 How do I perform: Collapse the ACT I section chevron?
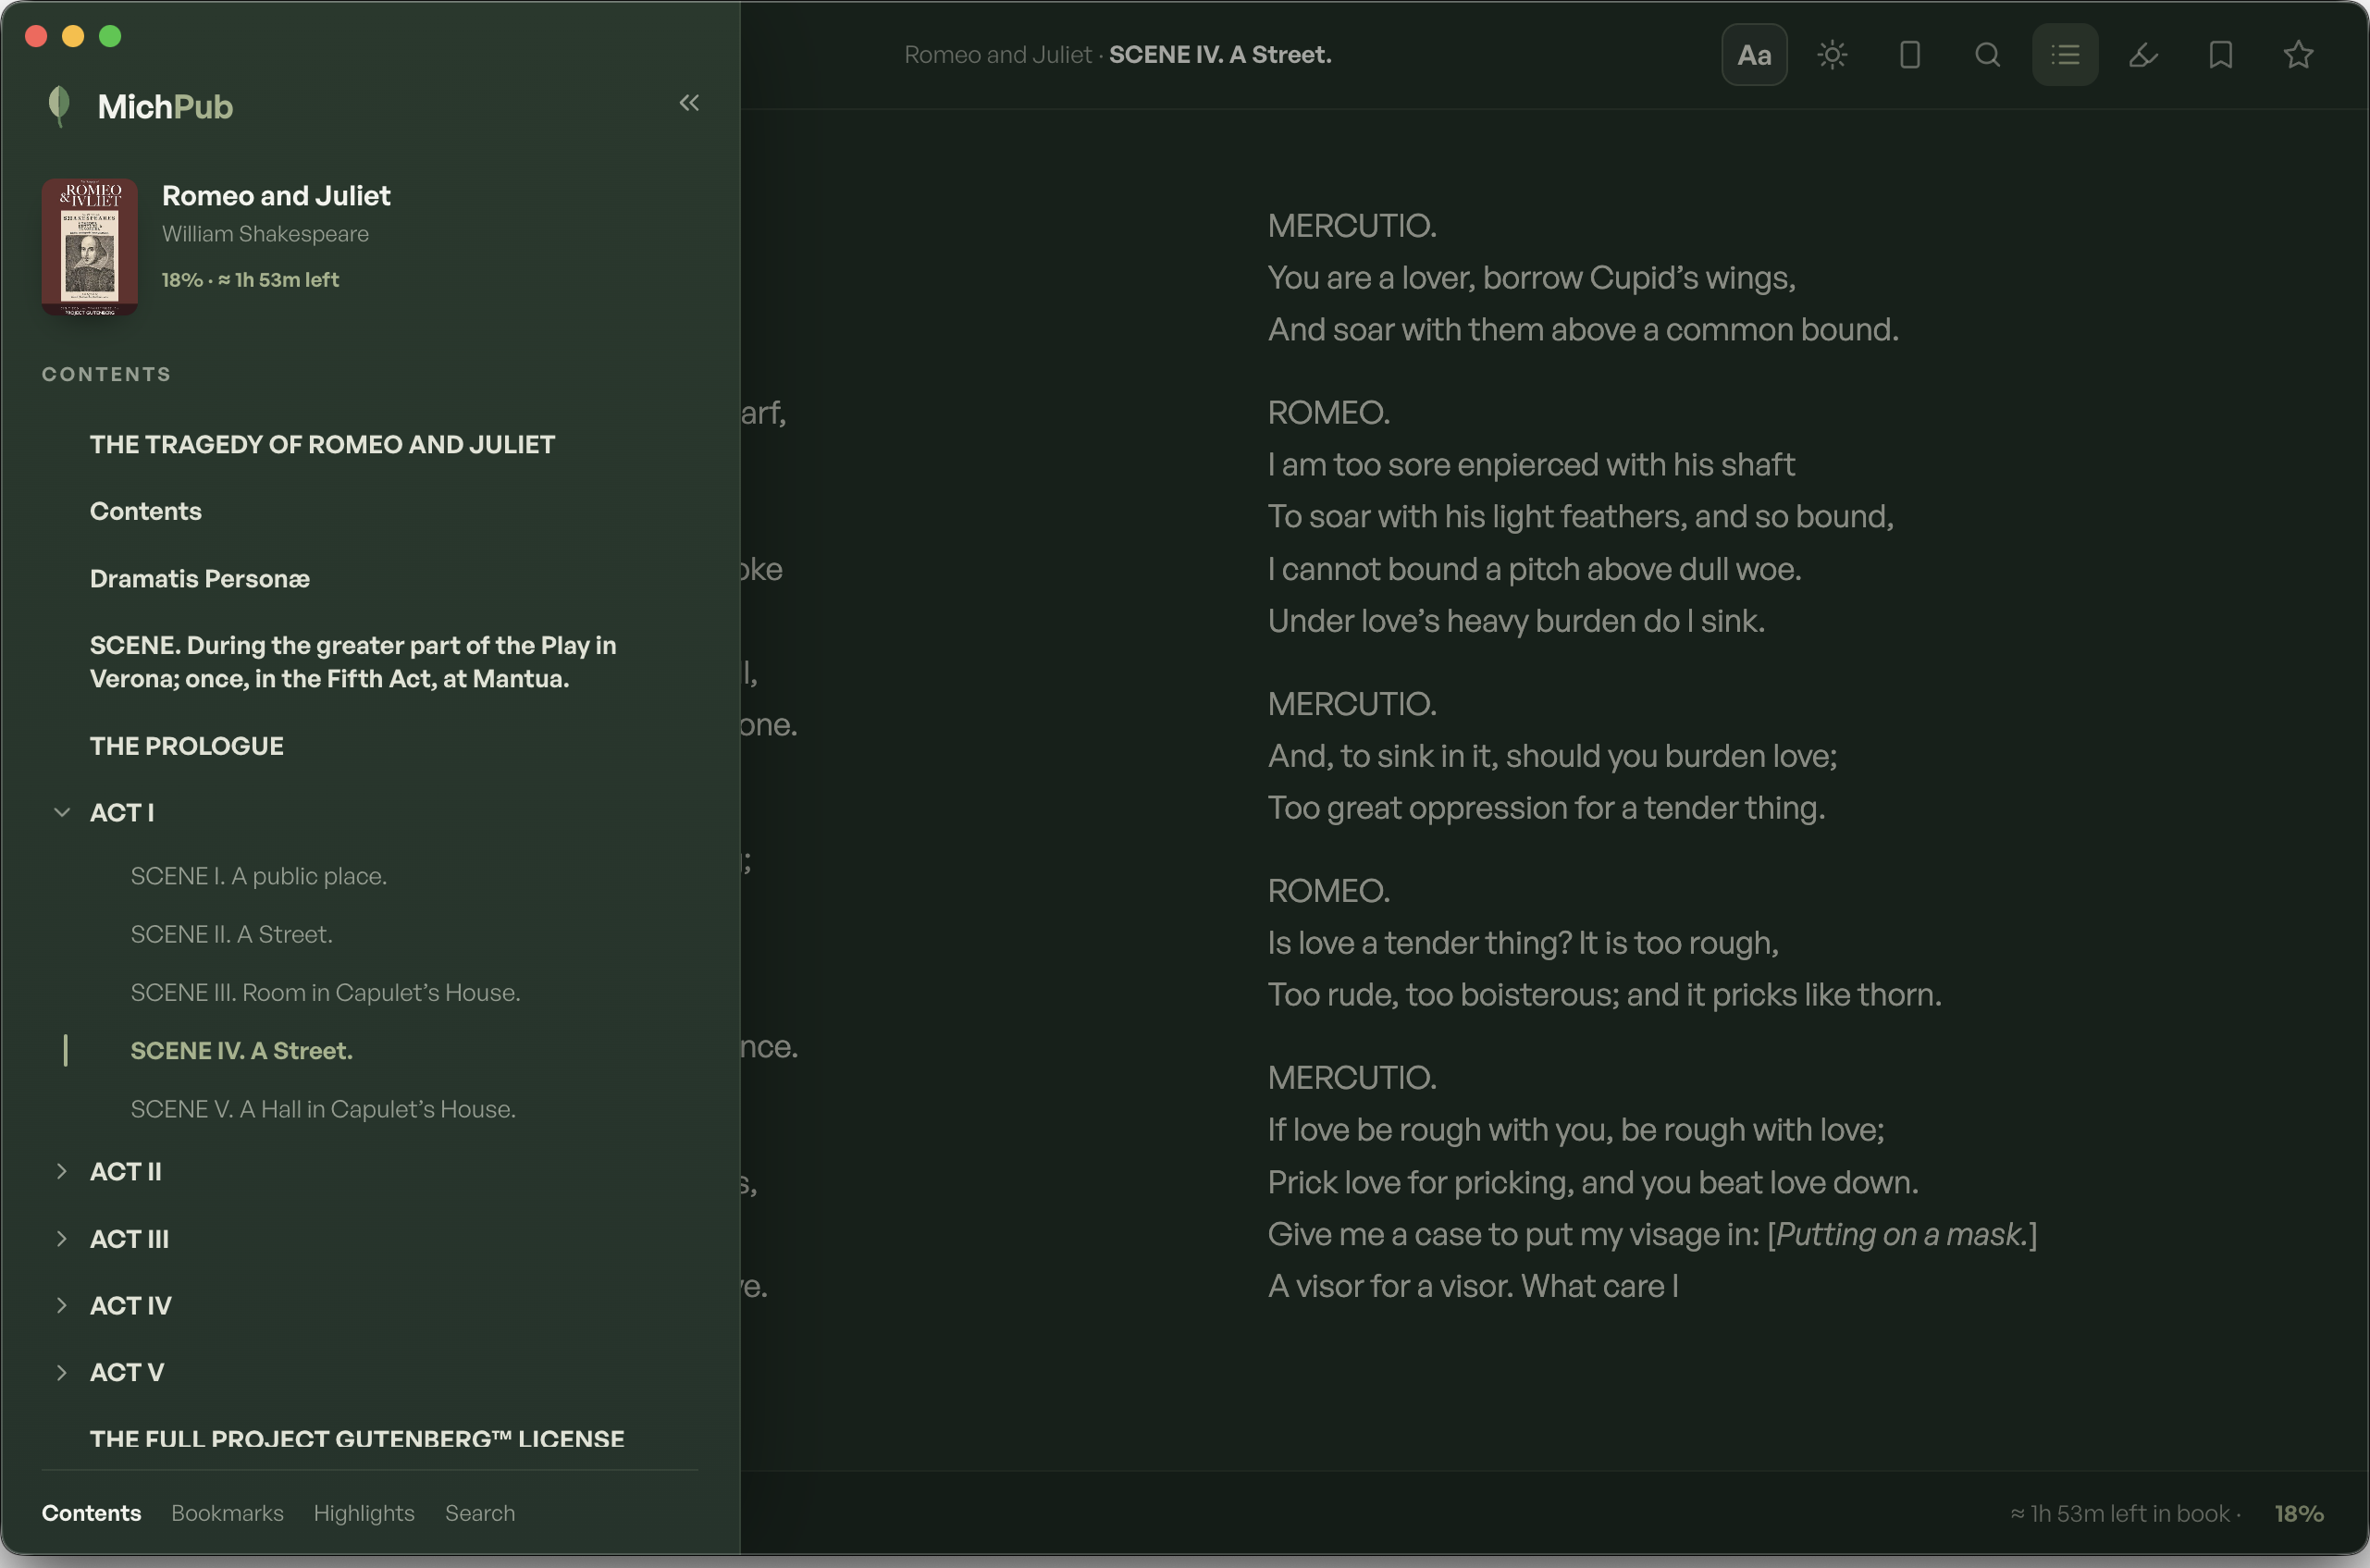pos(62,813)
